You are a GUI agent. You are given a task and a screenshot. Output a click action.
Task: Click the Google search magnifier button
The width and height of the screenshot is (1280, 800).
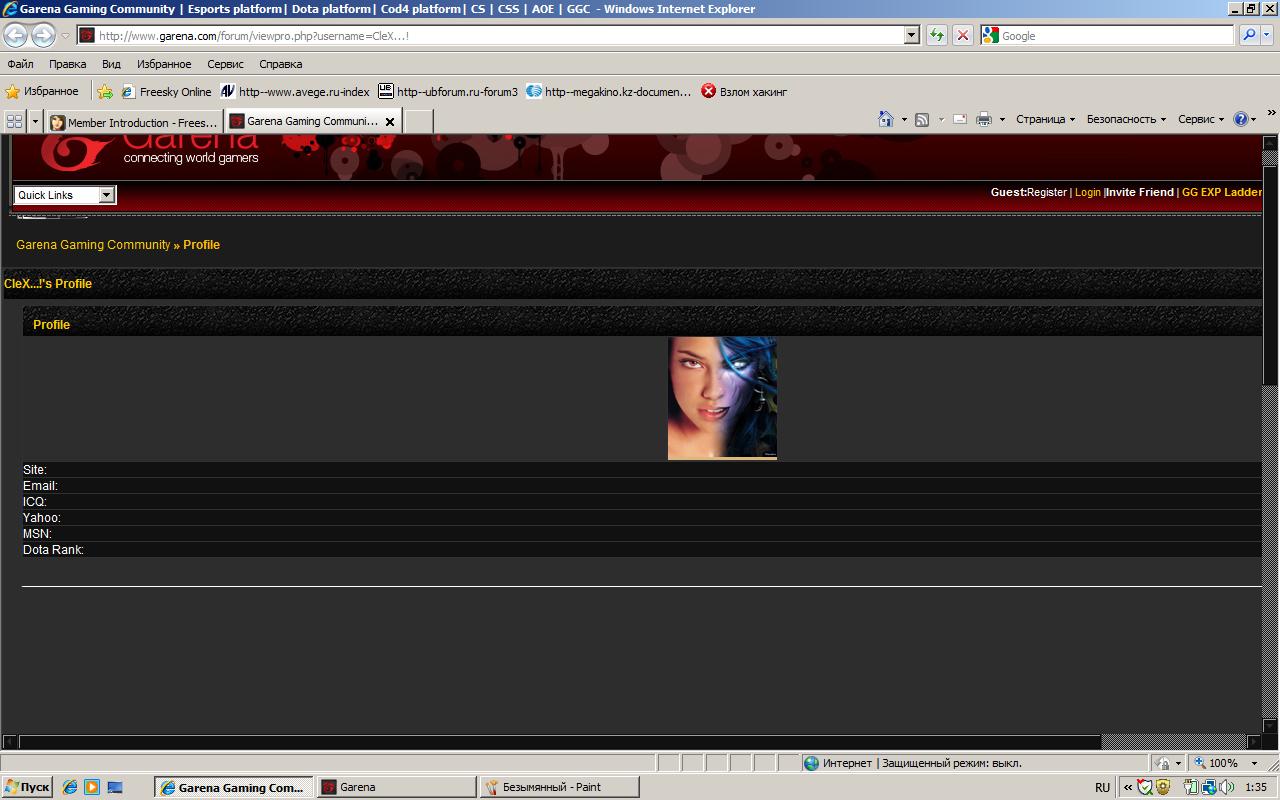[x=1249, y=36]
